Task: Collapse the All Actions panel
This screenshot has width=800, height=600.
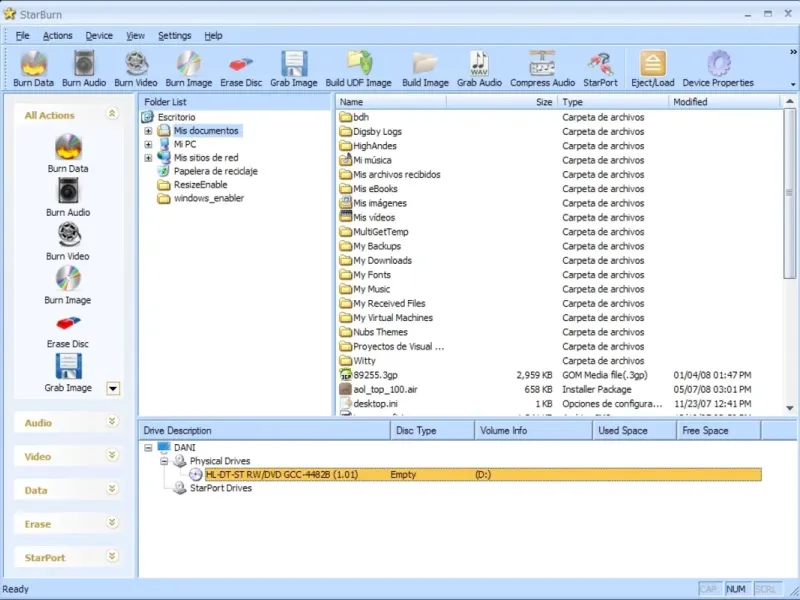Action: [x=112, y=115]
